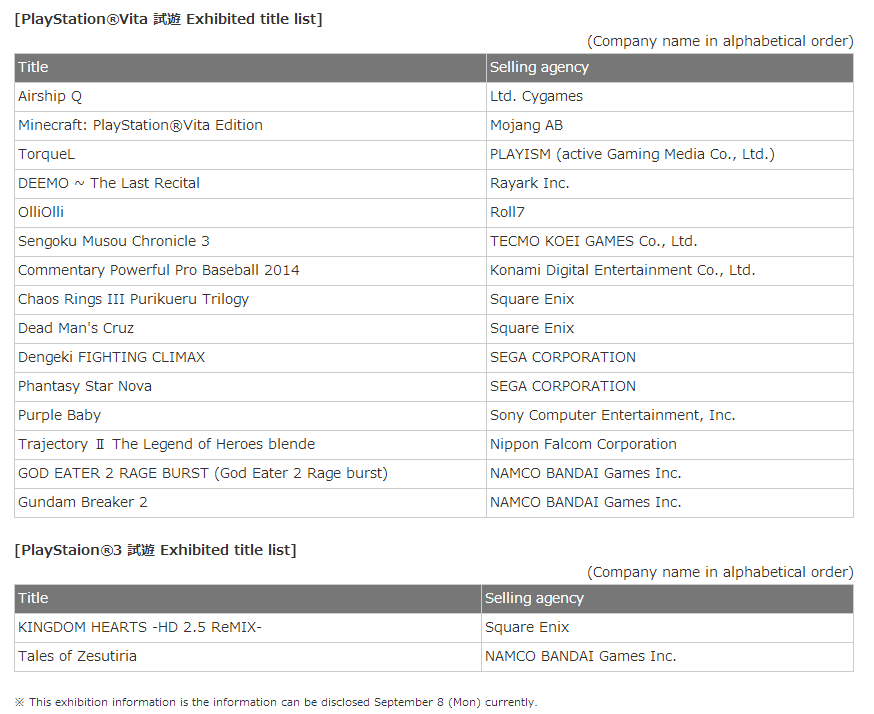
Task: Click the Vita table 'Title' column header
Action: 250,67
